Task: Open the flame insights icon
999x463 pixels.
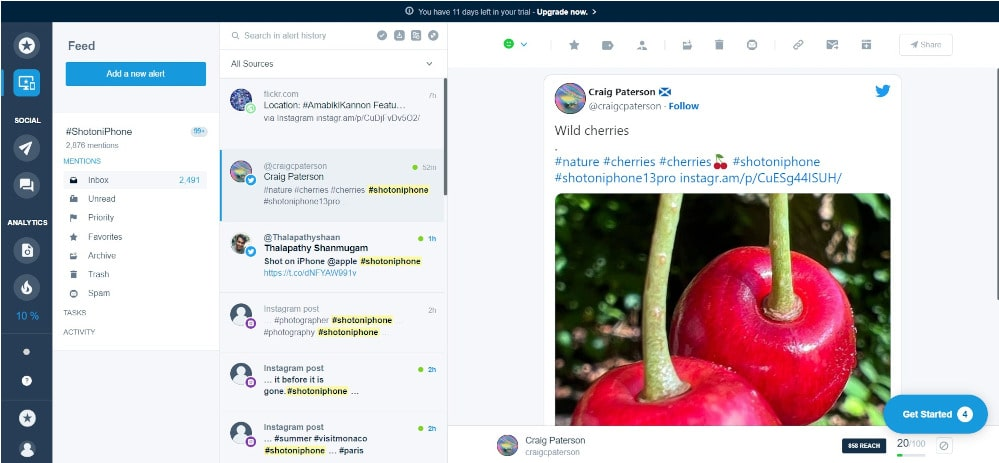Action: click(x=26, y=287)
